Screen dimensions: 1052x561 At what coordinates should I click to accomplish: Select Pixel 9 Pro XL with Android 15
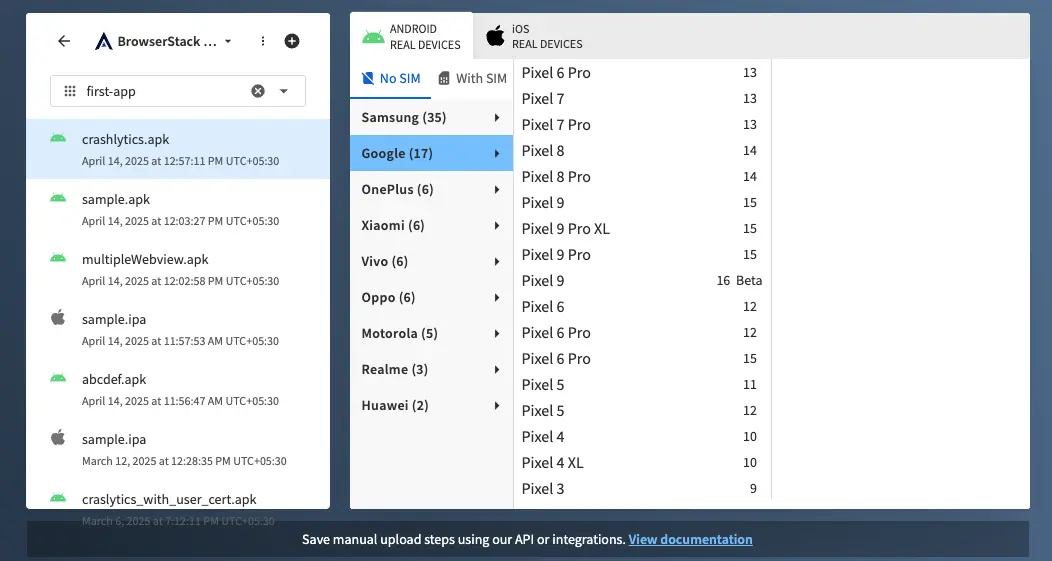(638, 229)
